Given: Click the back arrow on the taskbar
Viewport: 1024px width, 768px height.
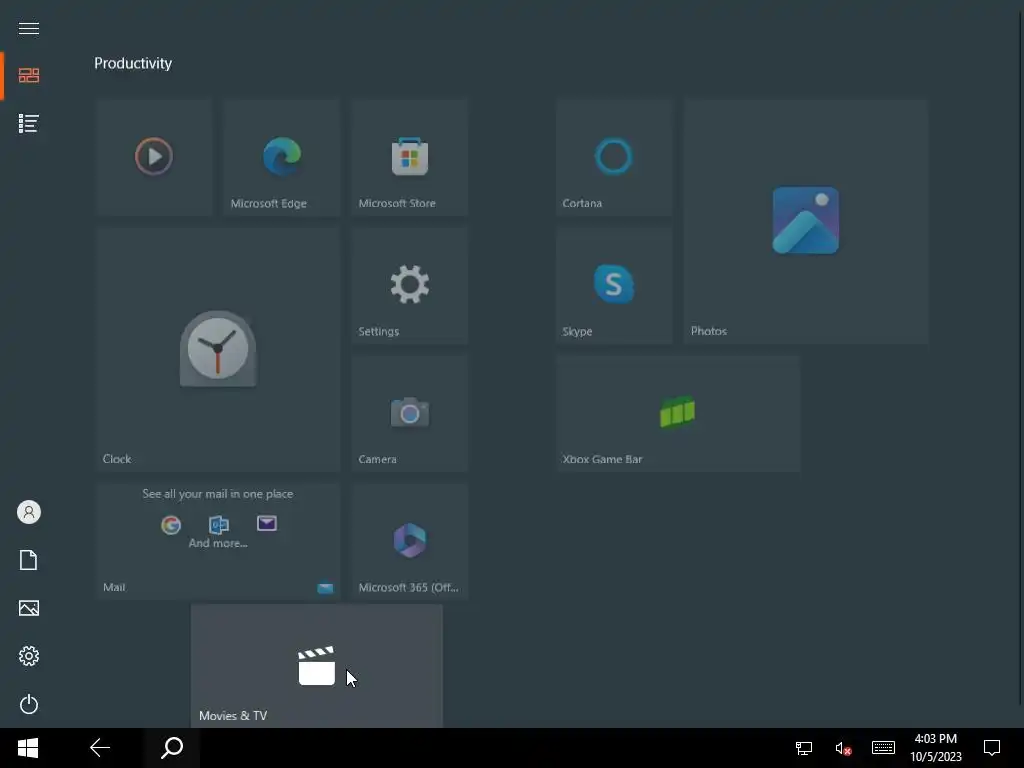Looking at the screenshot, I should [x=100, y=748].
